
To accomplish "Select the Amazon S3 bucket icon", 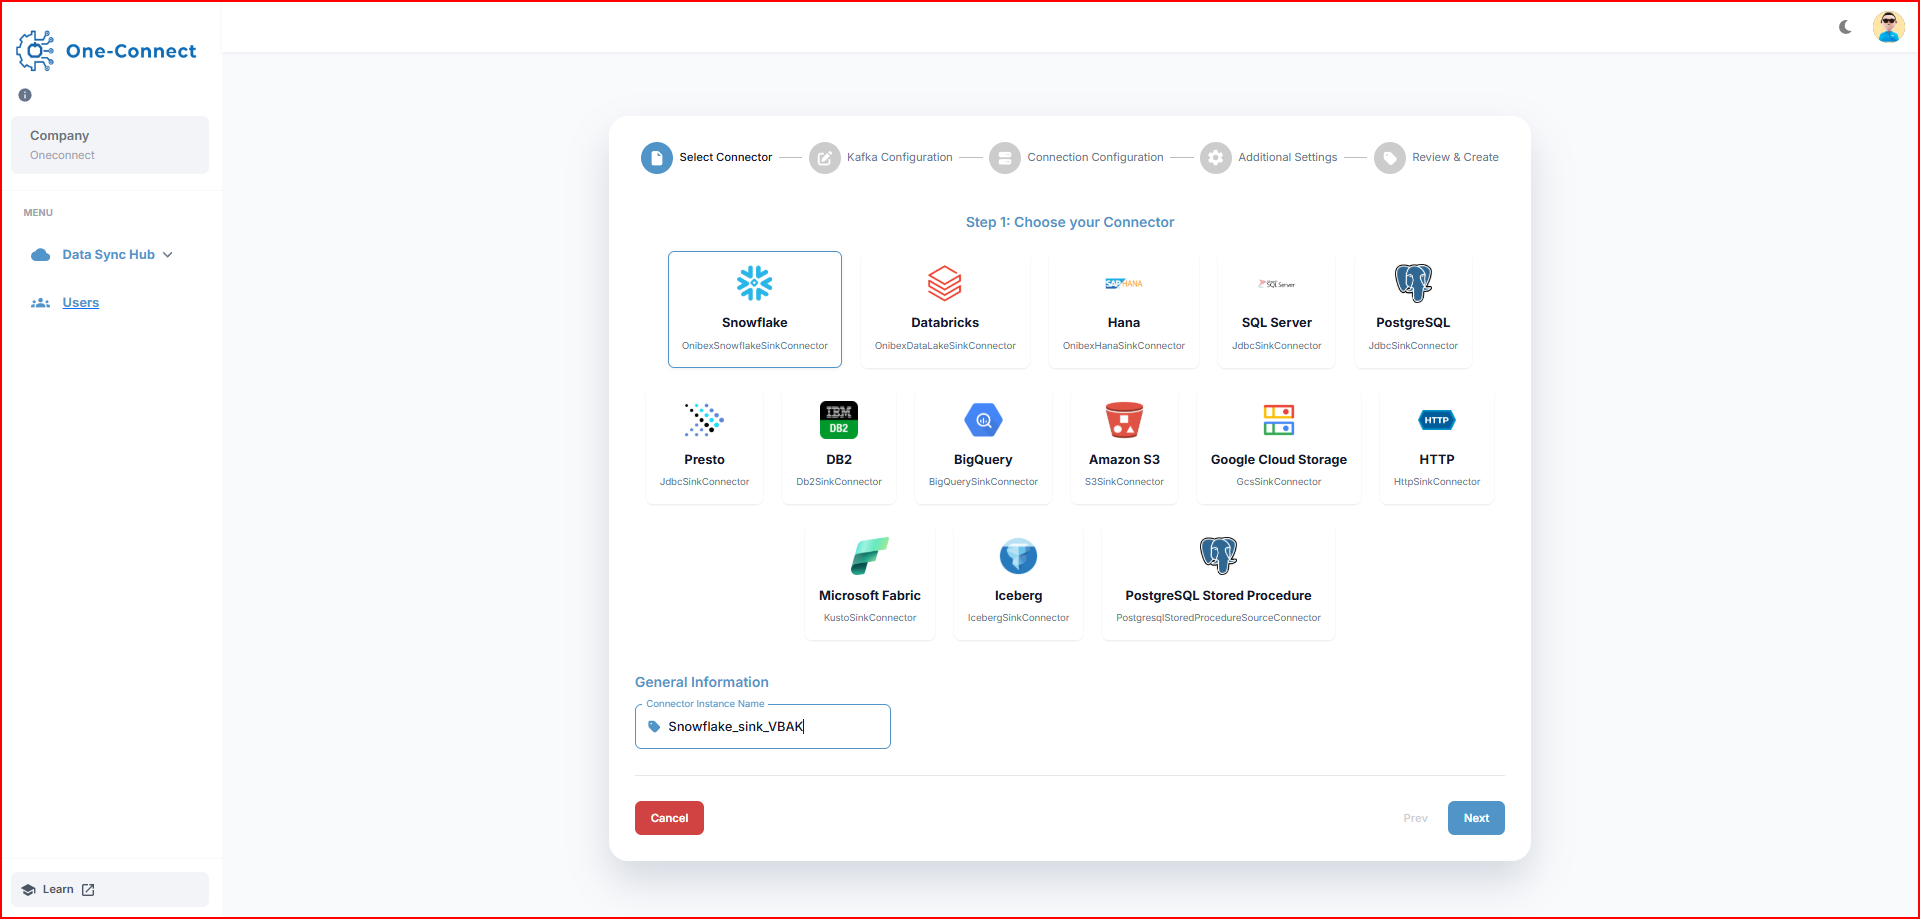I will click(1124, 420).
